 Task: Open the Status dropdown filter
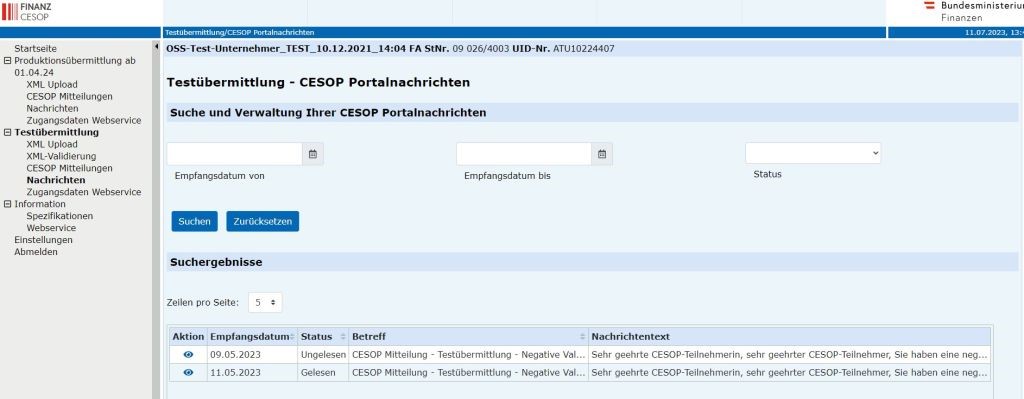point(813,153)
